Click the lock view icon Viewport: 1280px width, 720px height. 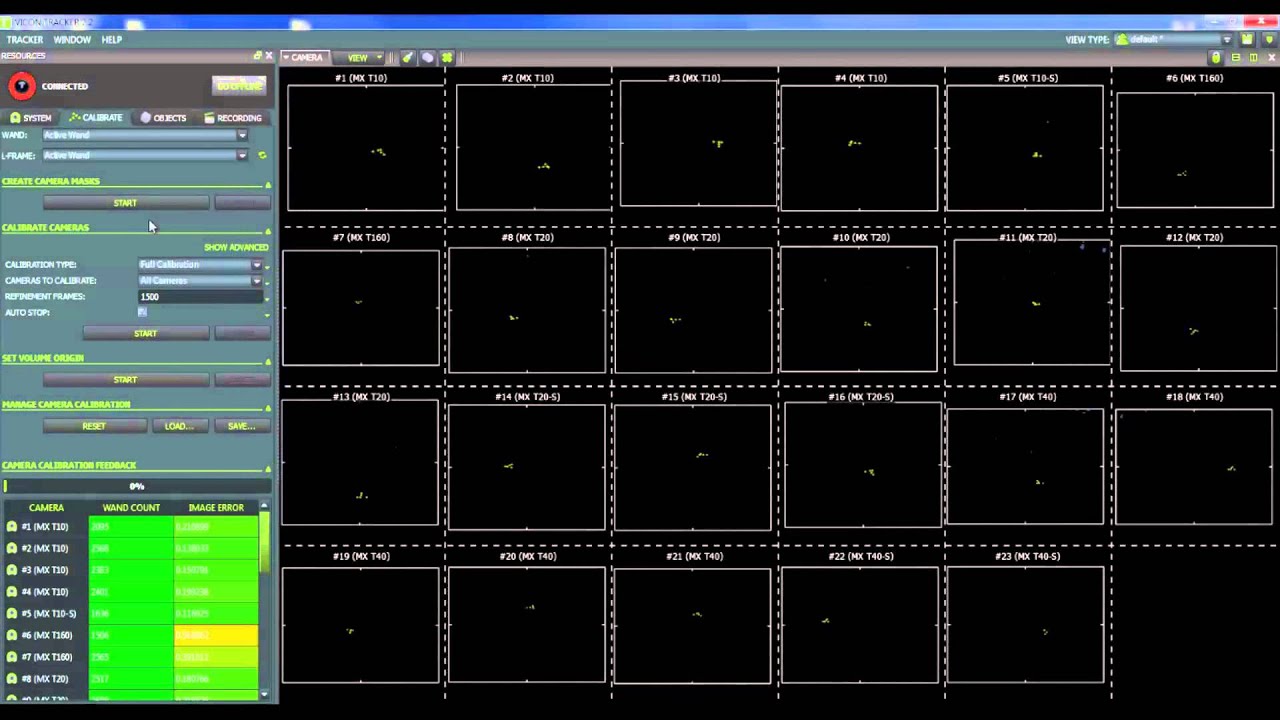point(1214,57)
